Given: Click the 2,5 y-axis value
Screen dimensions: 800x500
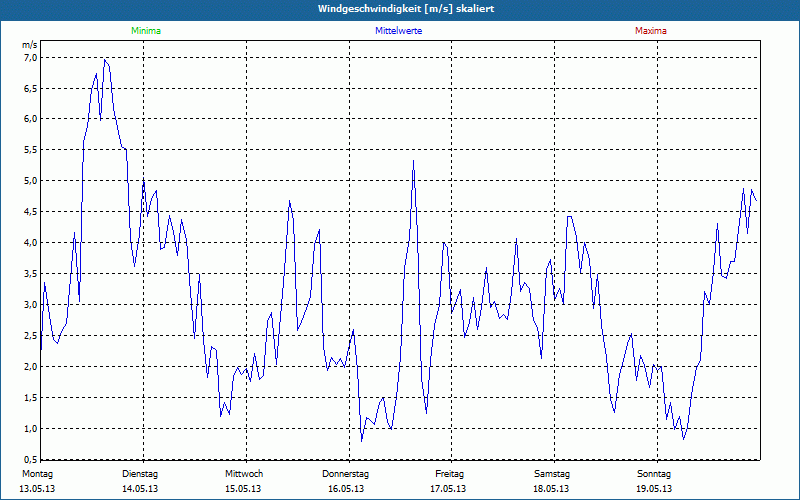Looking at the screenshot, I should click(31, 336).
